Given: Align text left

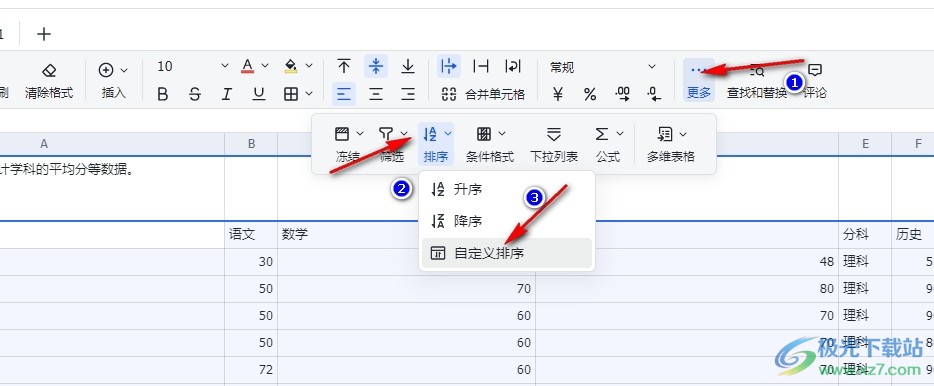Looking at the screenshot, I should tap(344, 94).
